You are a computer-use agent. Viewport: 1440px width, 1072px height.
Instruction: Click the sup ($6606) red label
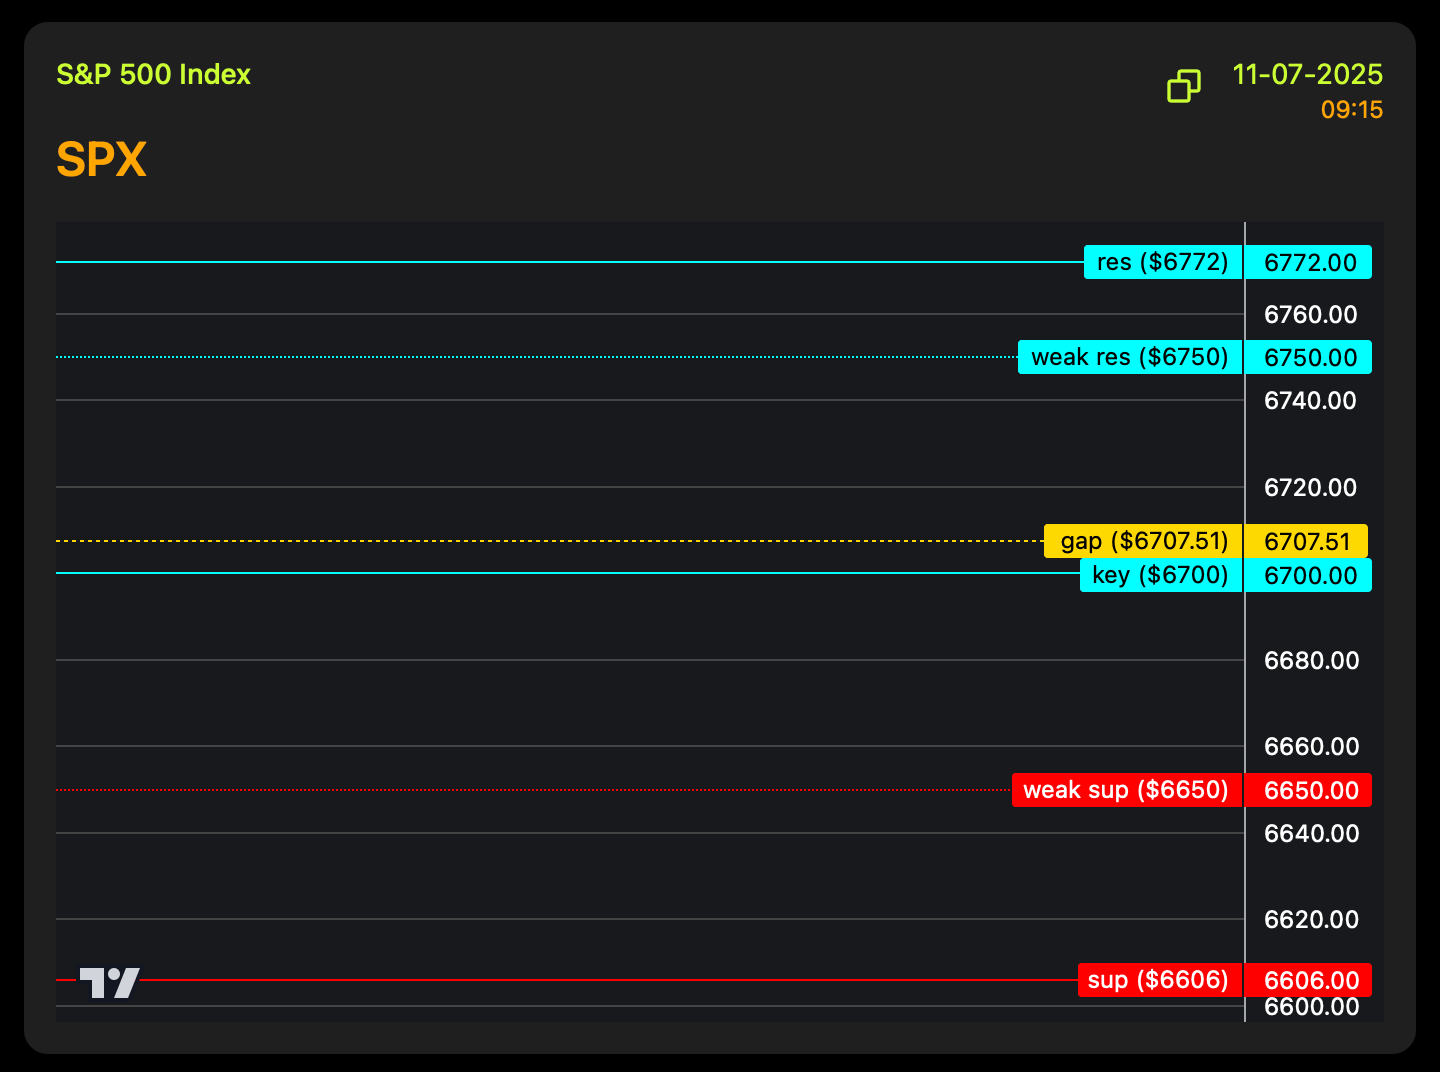(1159, 980)
